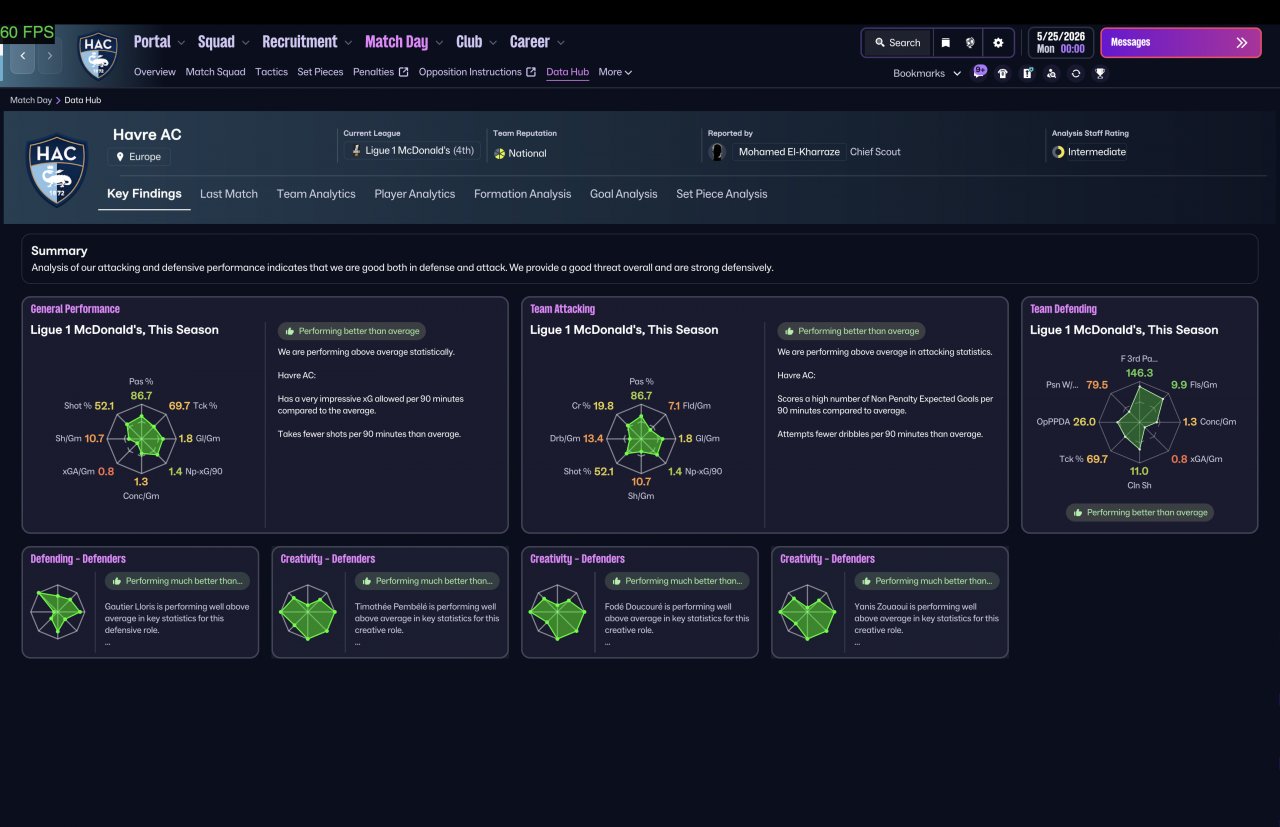The width and height of the screenshot is (1280, 827).
Task: Open the Tactics submenu item
Action: point(271,72)
